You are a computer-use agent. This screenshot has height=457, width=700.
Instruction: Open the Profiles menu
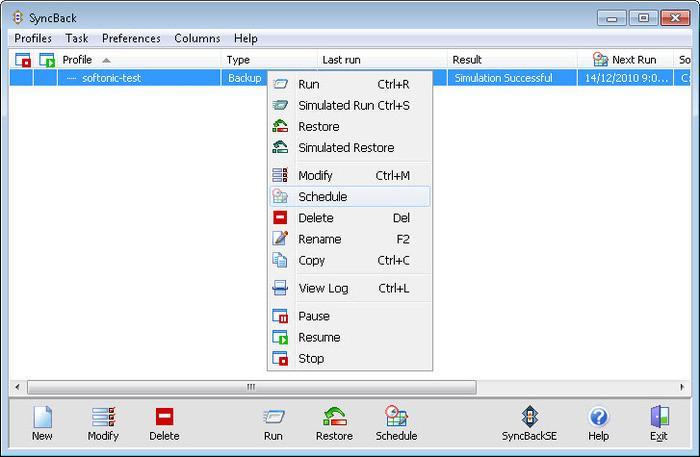(x=33, y=38)
